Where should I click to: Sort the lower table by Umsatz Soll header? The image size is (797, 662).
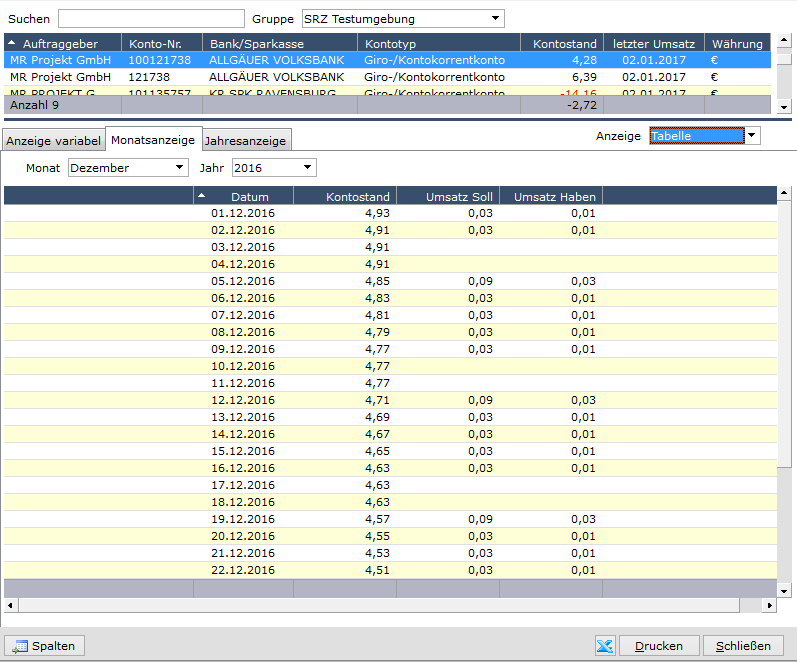[x=448, y=196]
